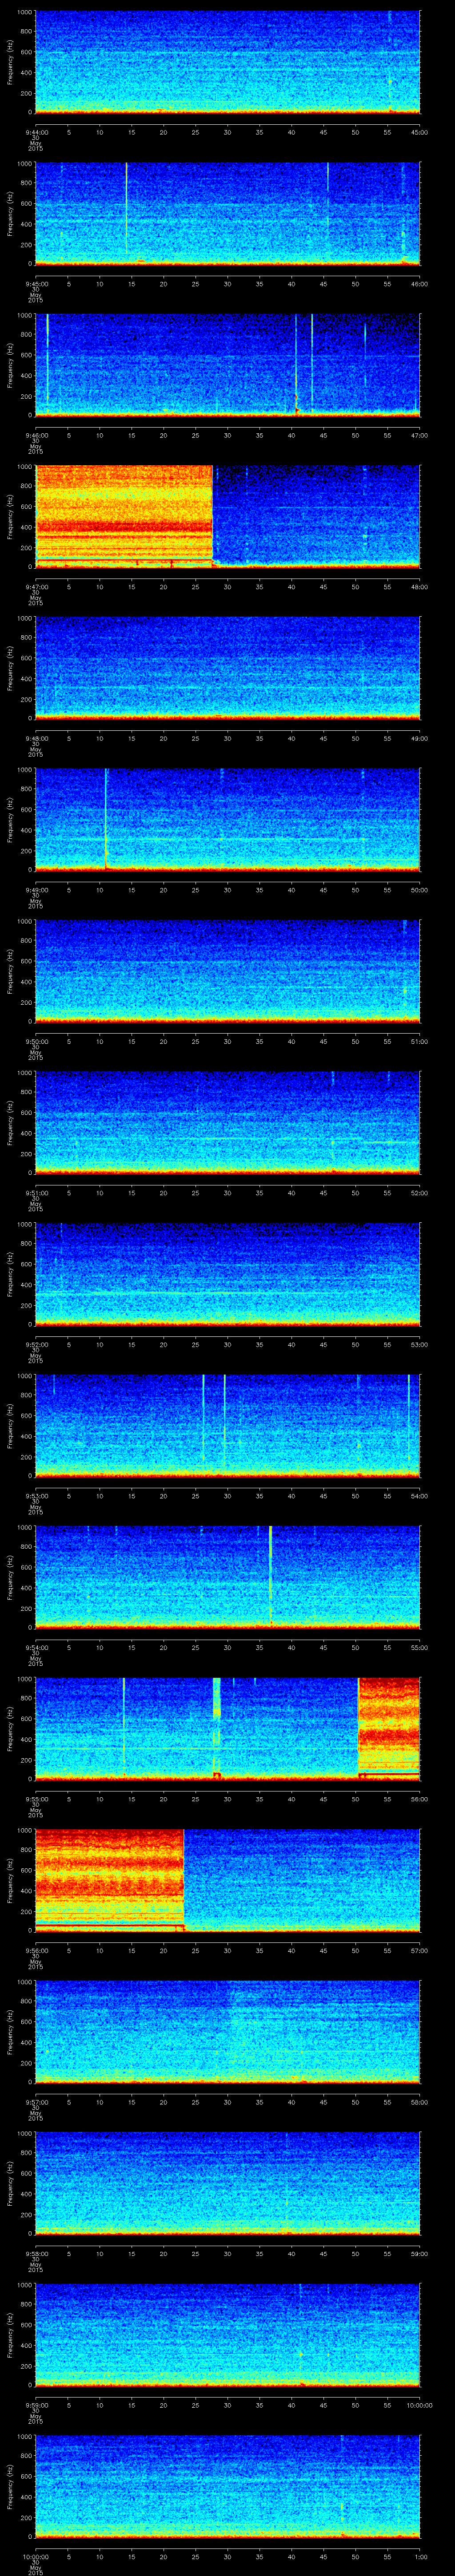This screenshot has height=2576, width=455.
Task: Select the spectrogram panel starting at 9:50:00
Action: coord(227,971)
